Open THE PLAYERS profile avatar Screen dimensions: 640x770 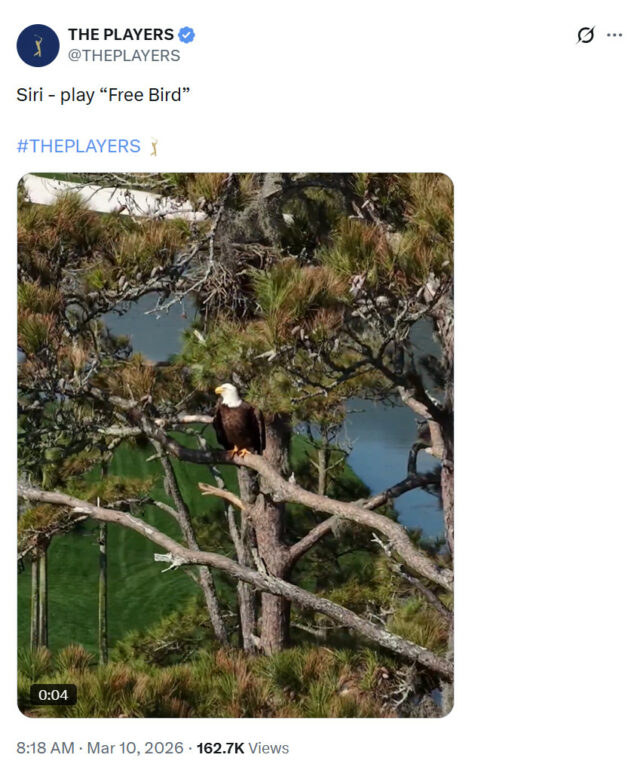(38, 45)
